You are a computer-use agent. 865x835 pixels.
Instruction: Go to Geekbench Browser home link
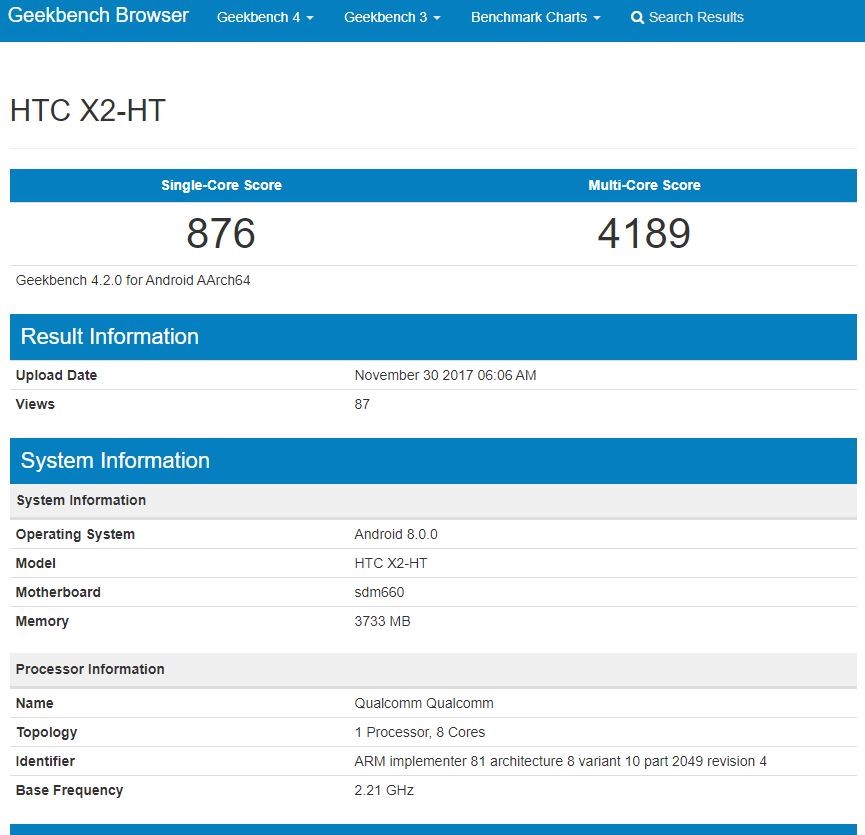click(x=98, y=16)
